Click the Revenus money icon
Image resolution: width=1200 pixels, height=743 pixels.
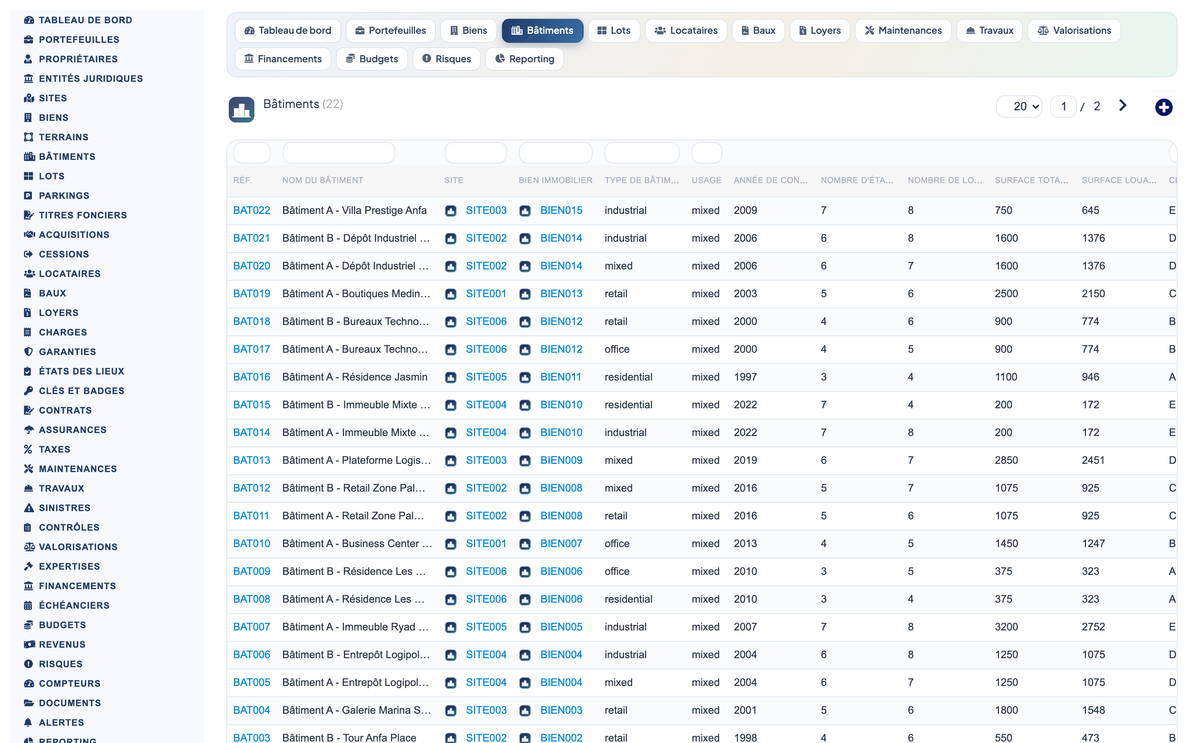(x=28, y=644)
